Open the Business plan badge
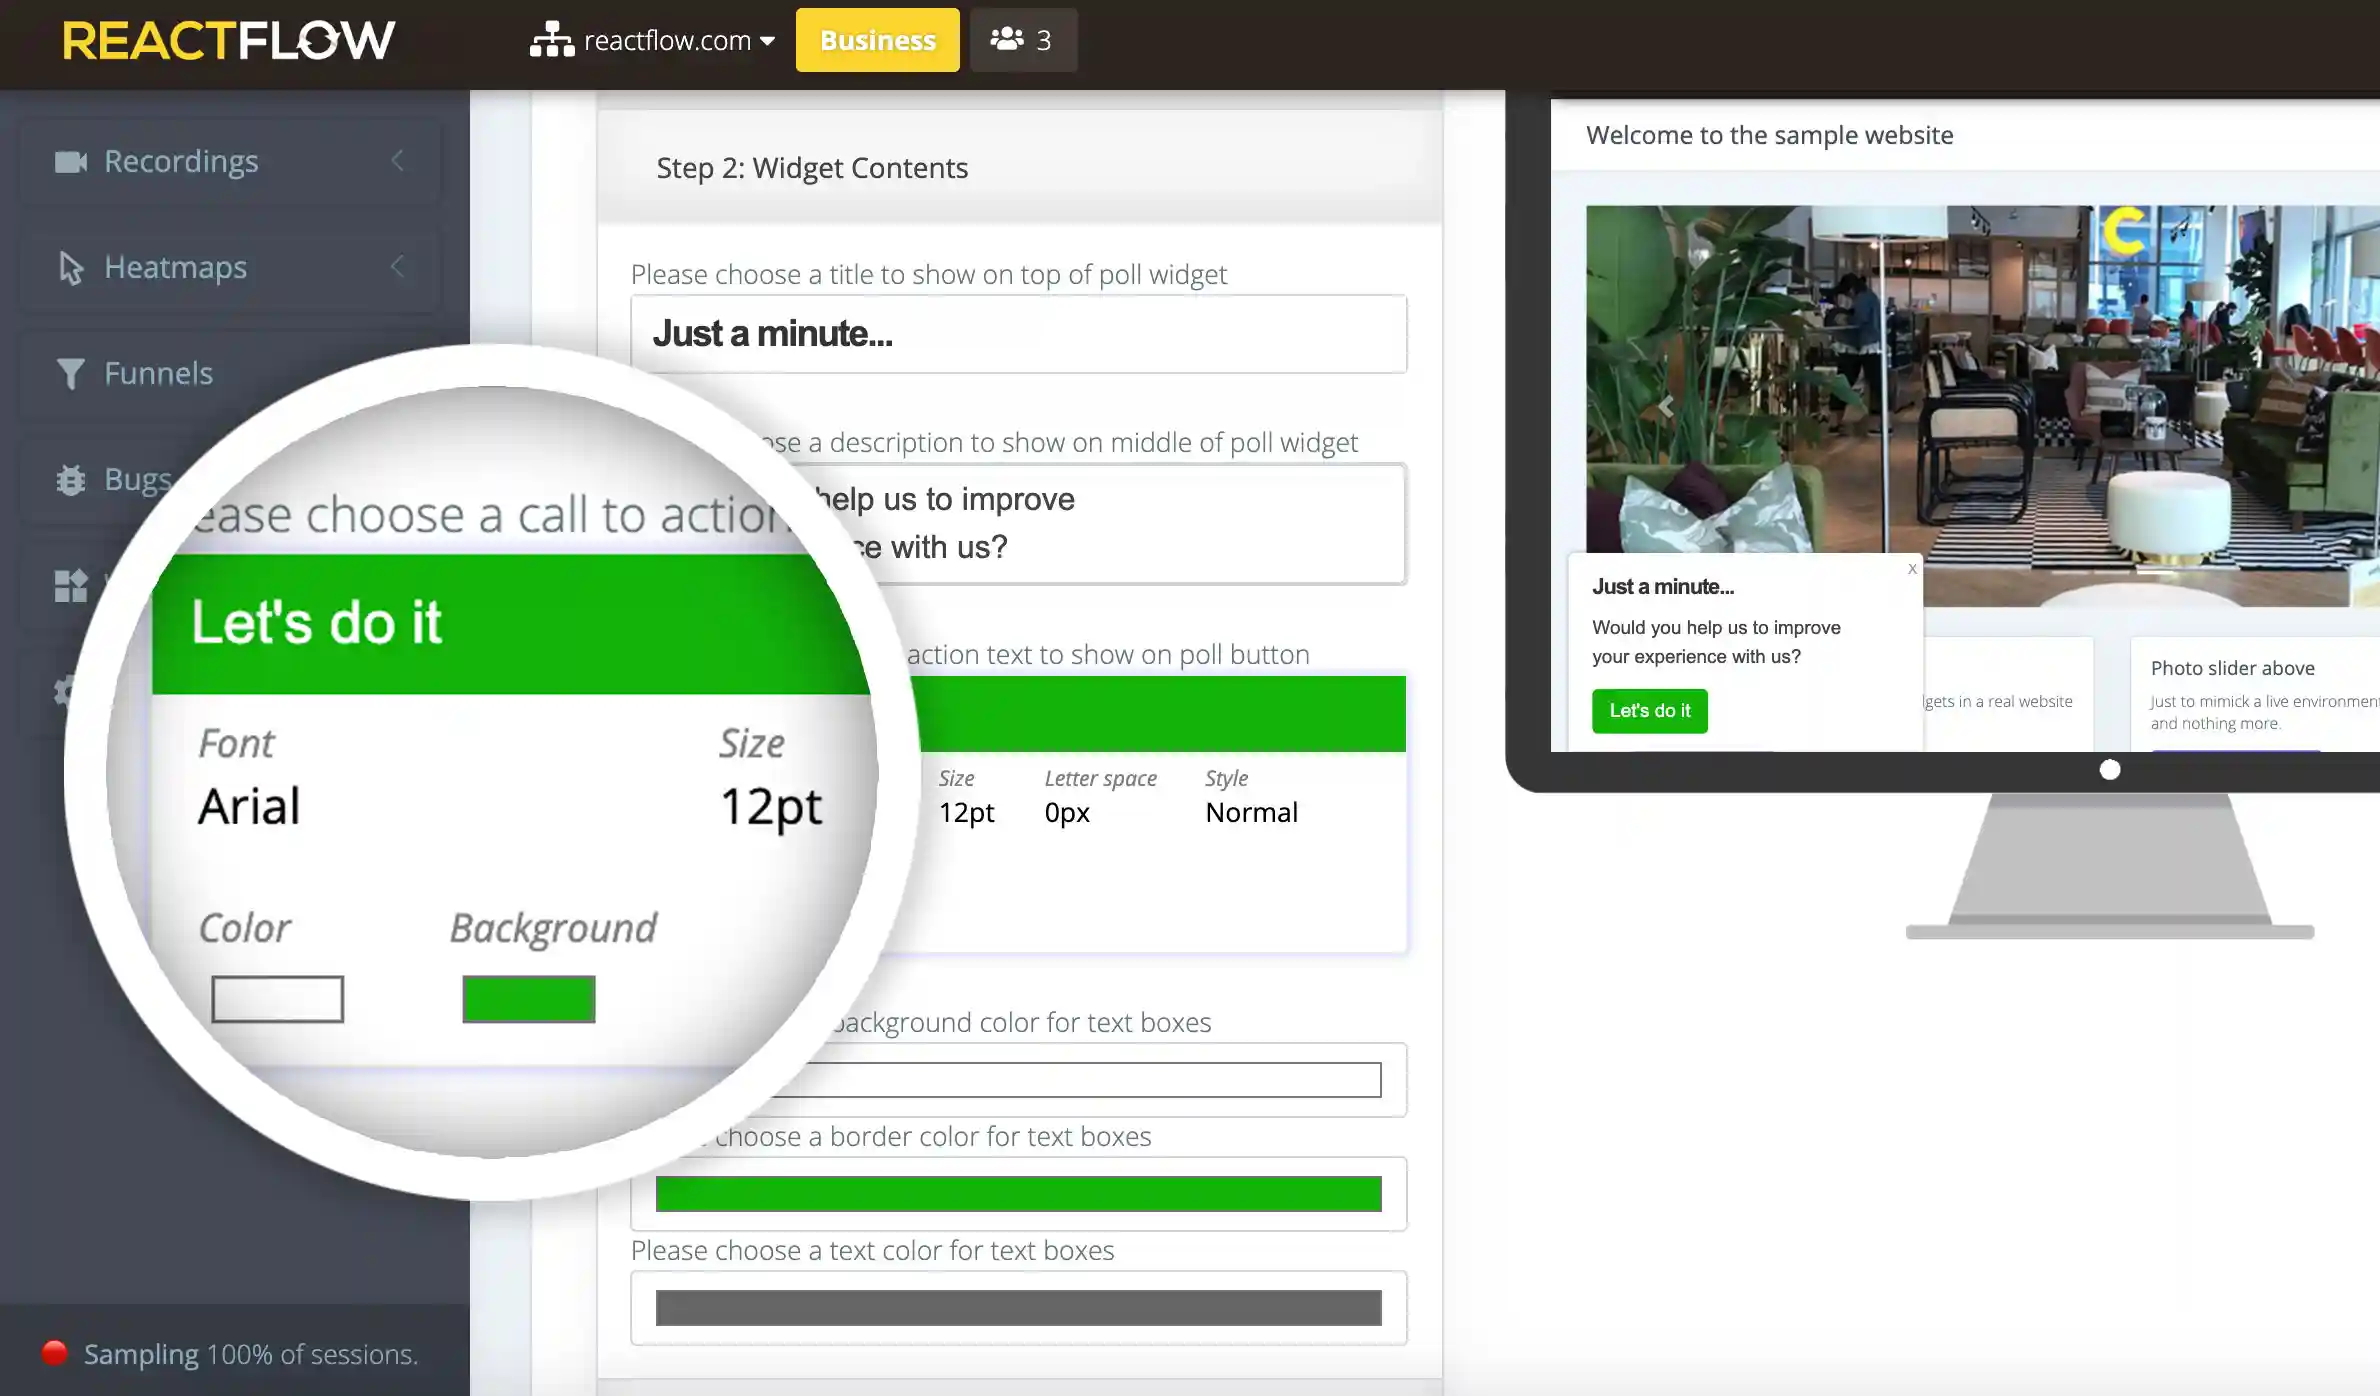2380x1396 pixels. [876, 40]
